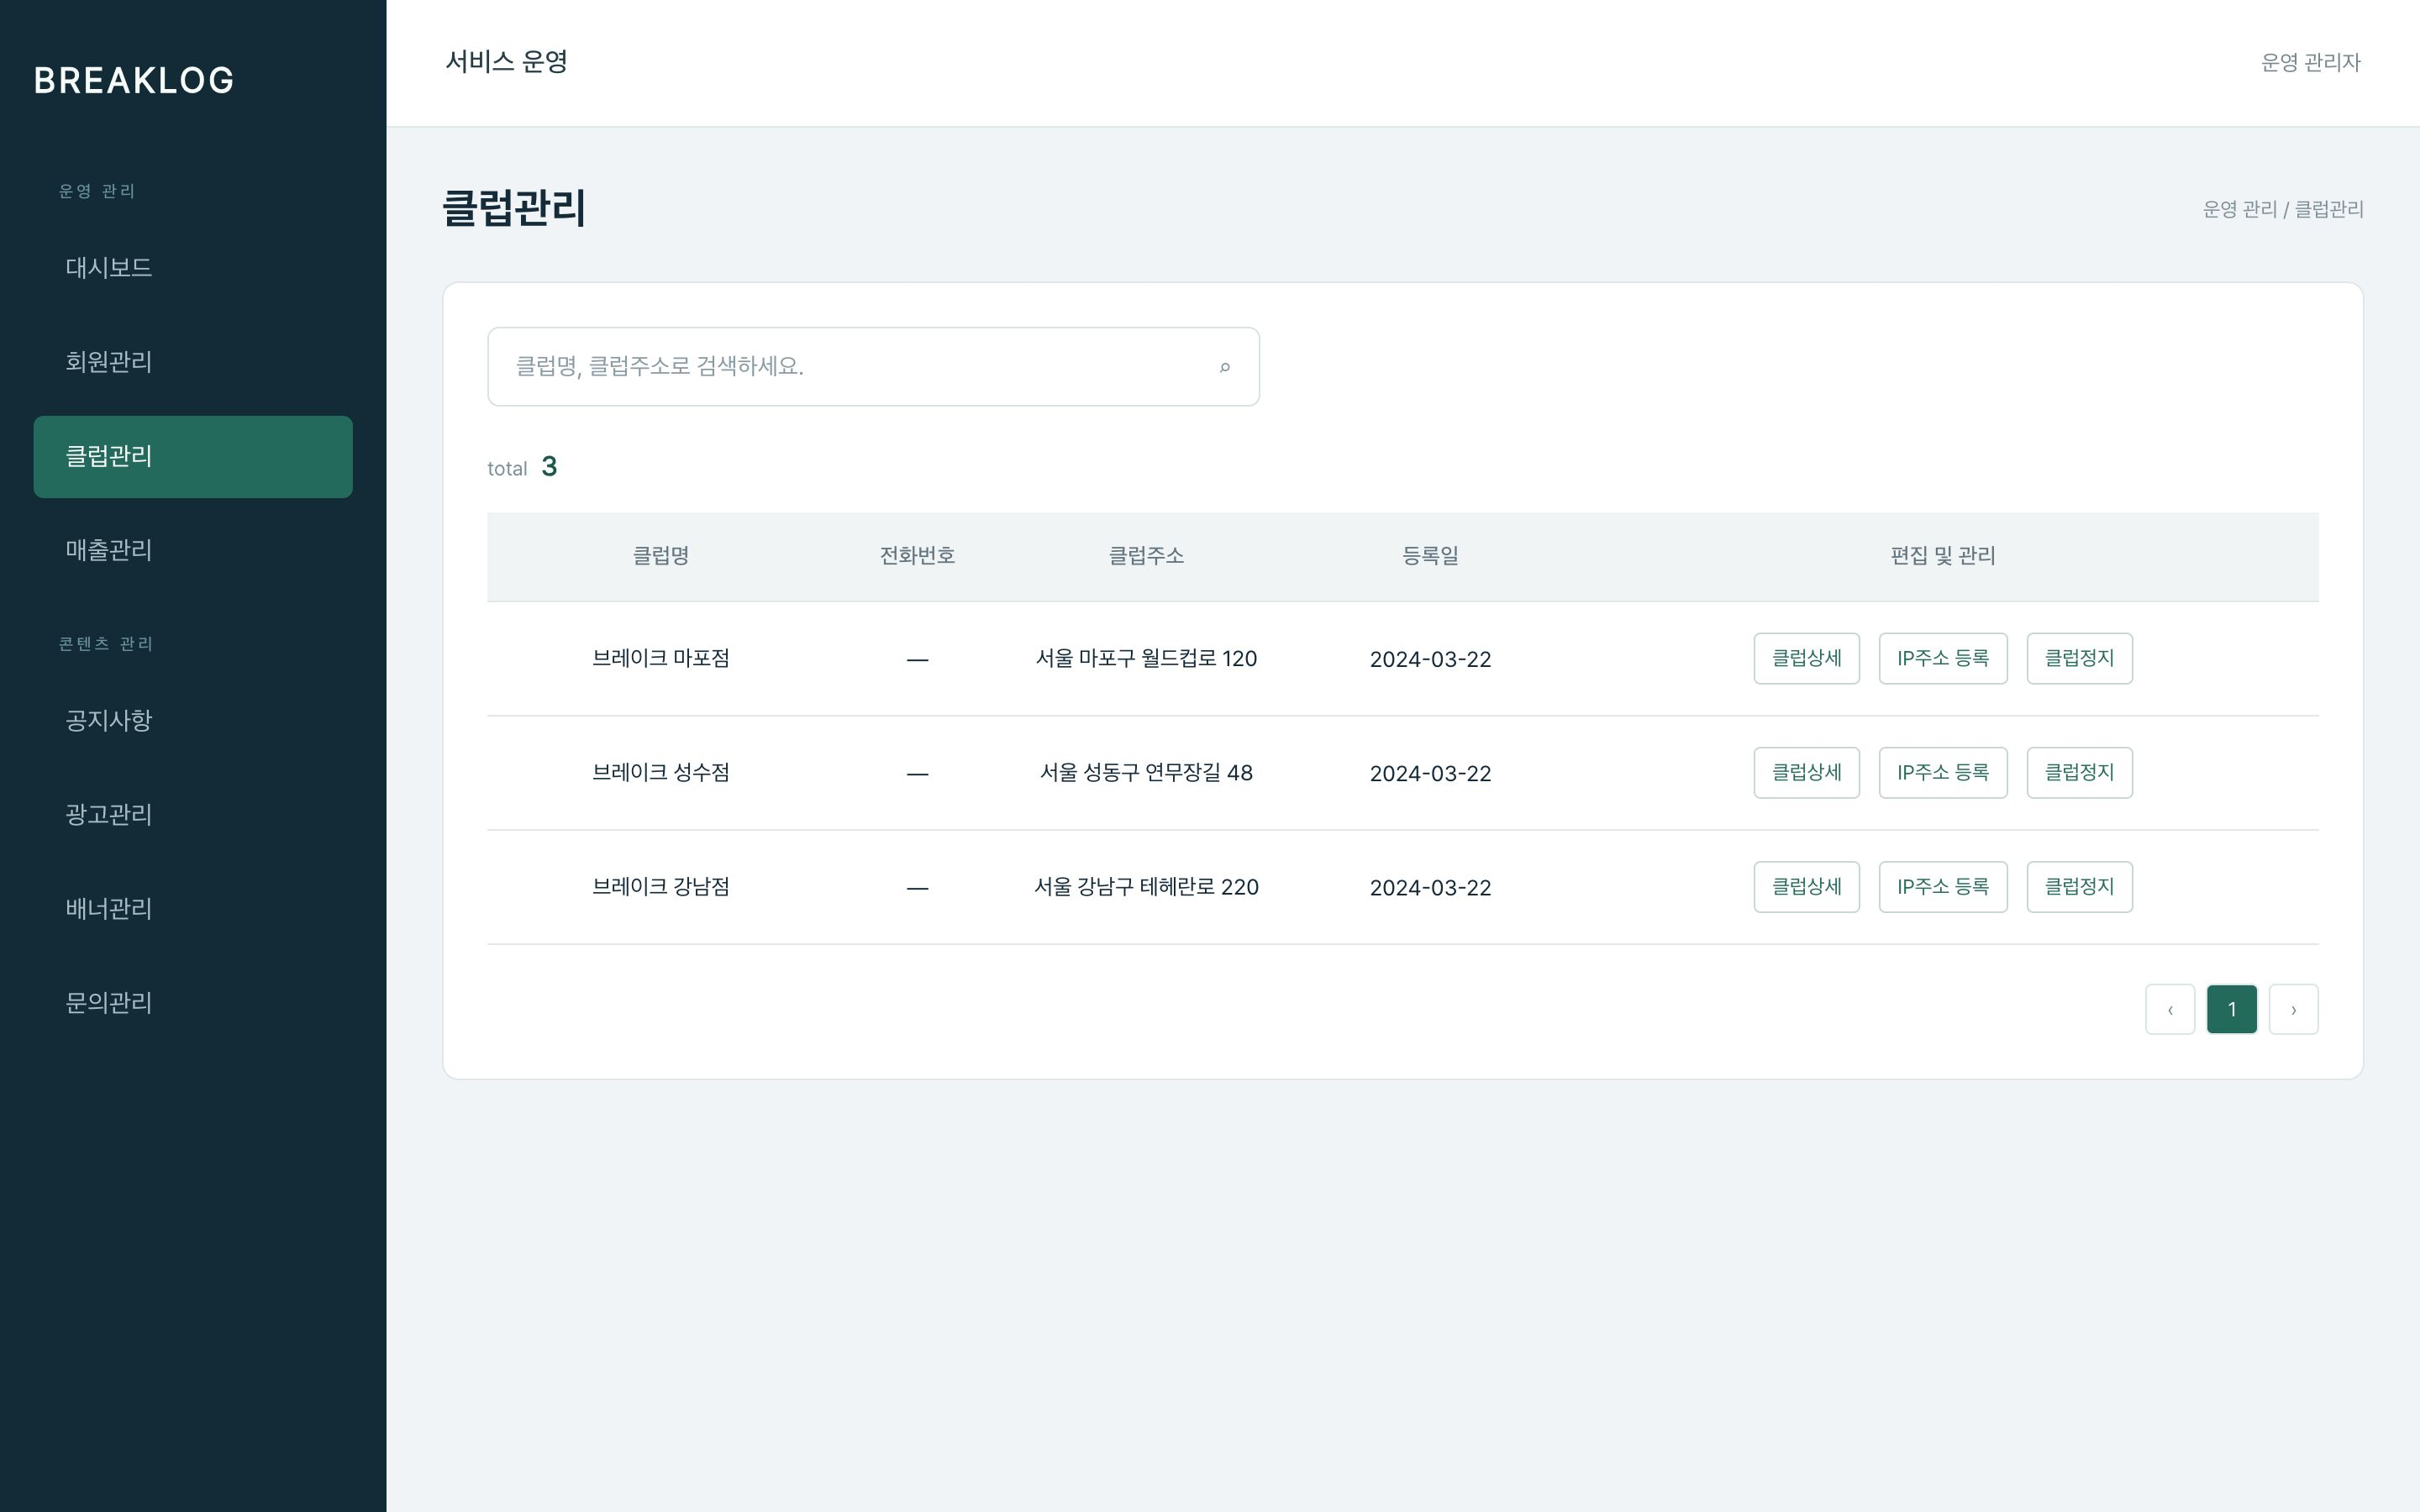Select page 1 in pagination
Screen dimensions: 2420x1512
(x=2231, y=1009)
